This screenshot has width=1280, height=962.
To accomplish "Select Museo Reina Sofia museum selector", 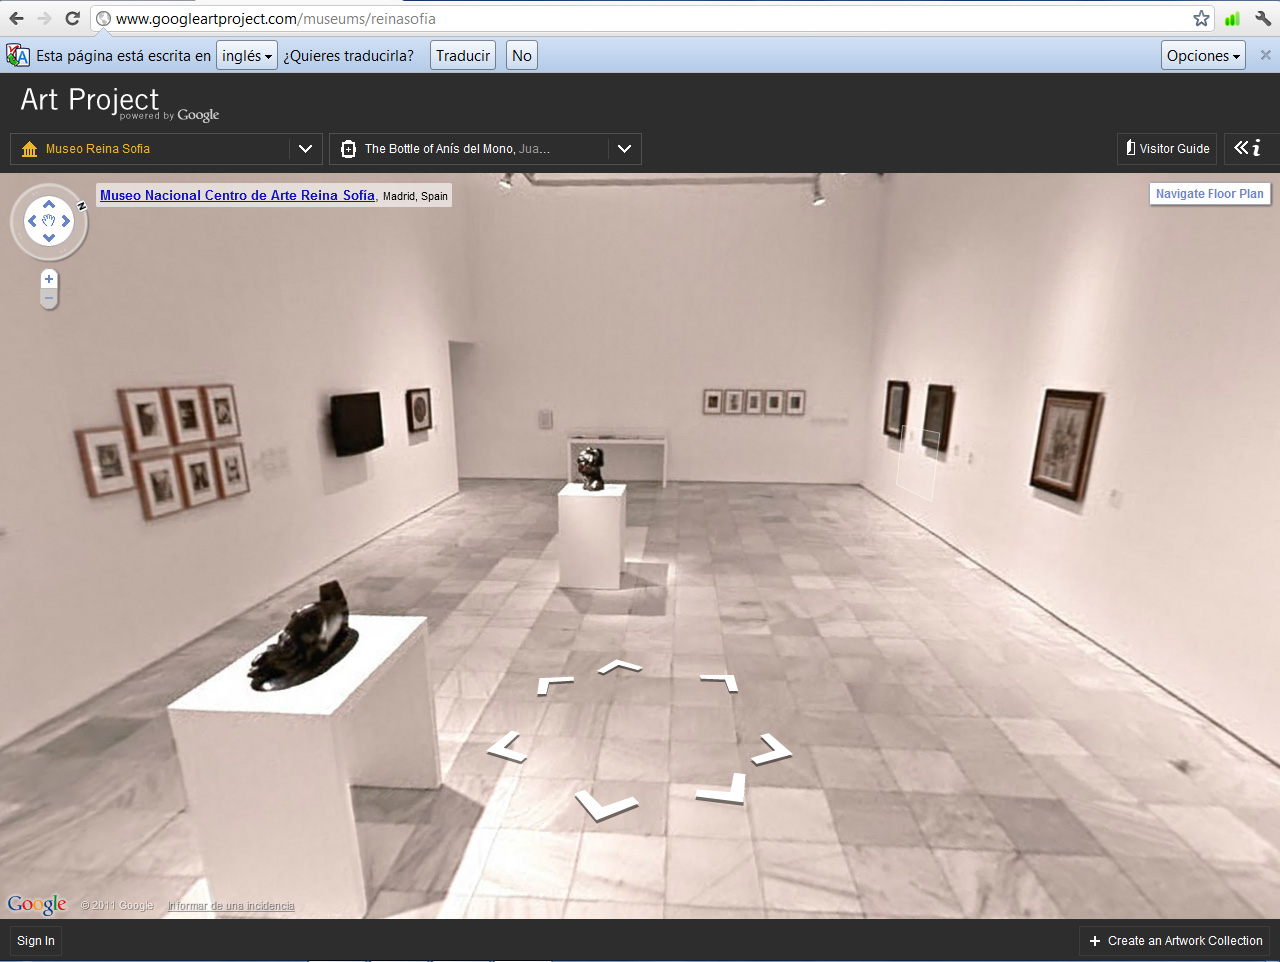I will pyautogui.click(x=166, y=149).
